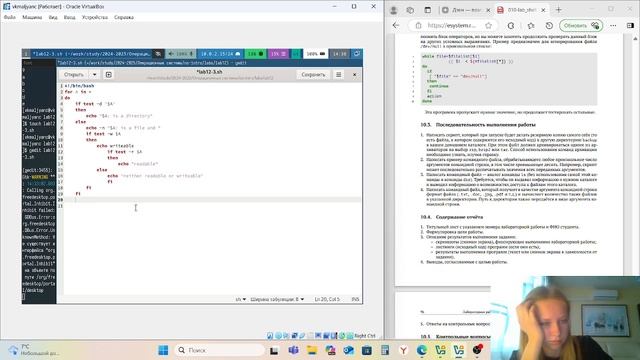The image size is (640, 360).
Task: Open Edge tab actions menu icon
Action: (427, 10)
